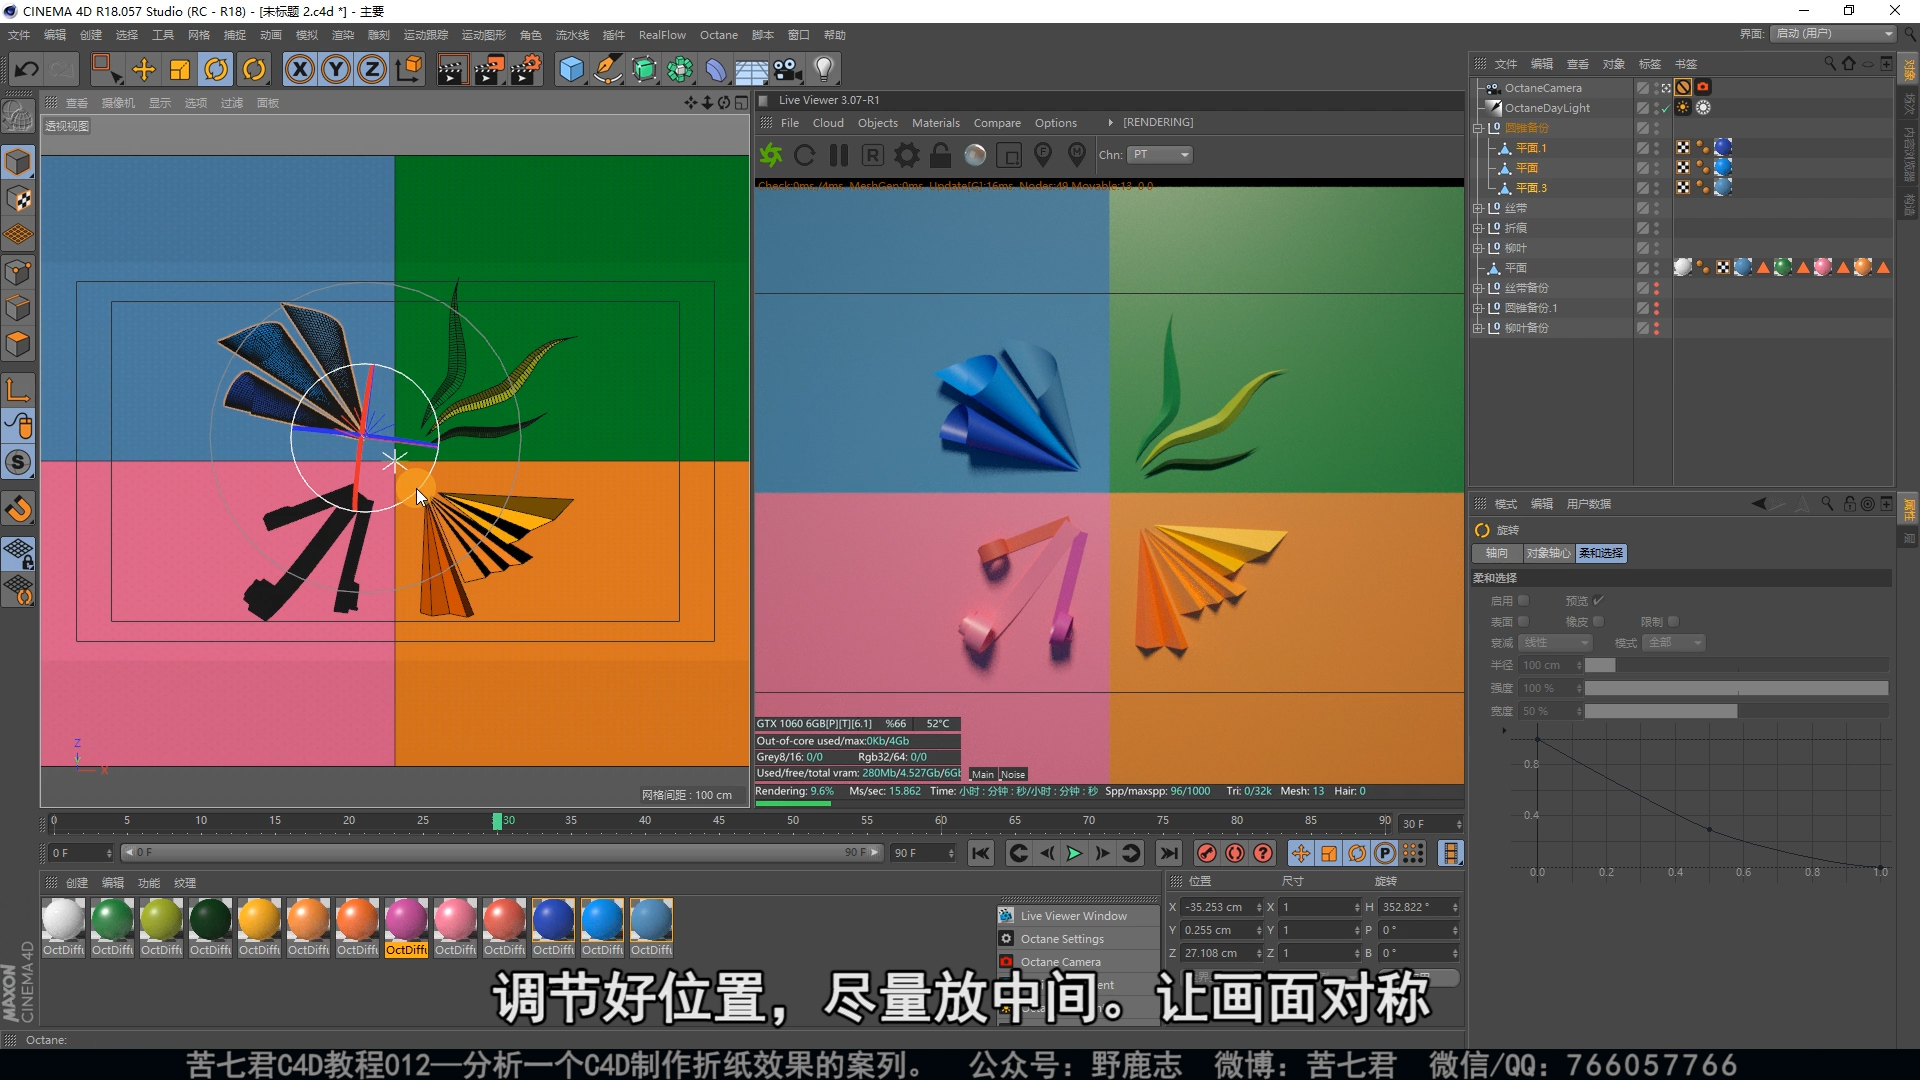The height and width of the screenshot is (1080, 1920).
Task: Click the Undo arrow icon
Action: [27, 69]
